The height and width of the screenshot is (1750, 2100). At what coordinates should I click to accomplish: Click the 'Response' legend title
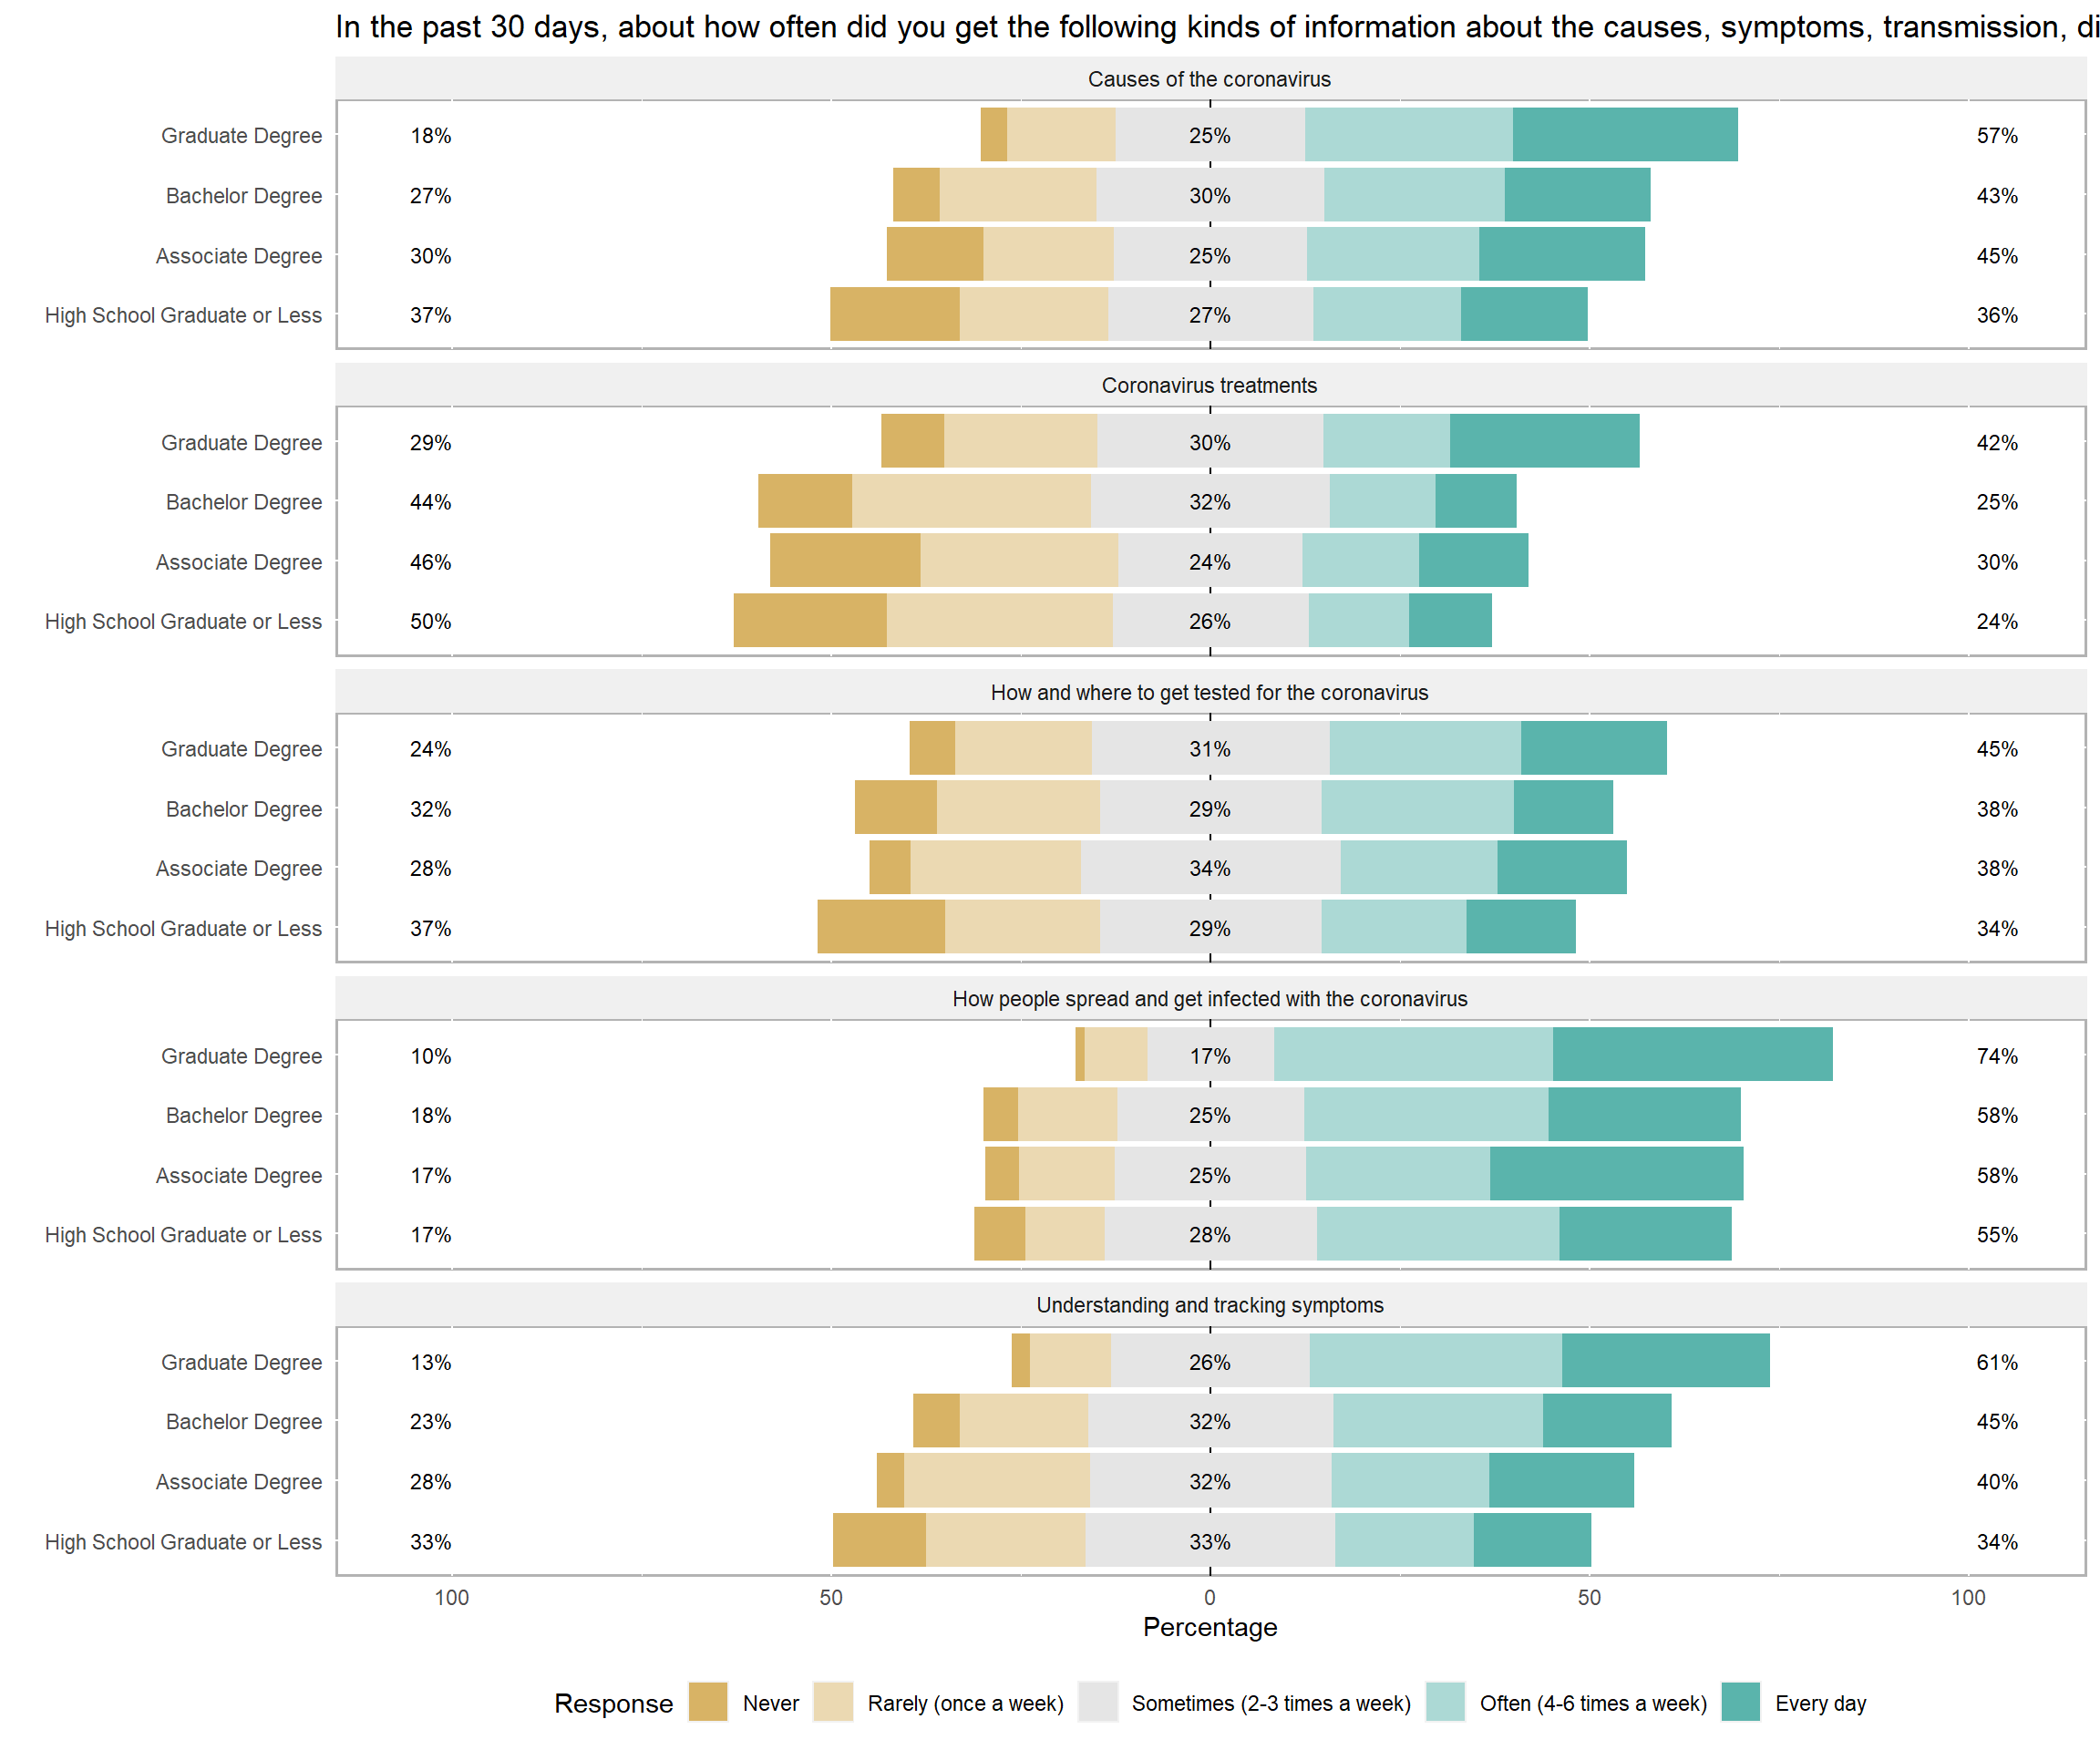[613, 1704]
